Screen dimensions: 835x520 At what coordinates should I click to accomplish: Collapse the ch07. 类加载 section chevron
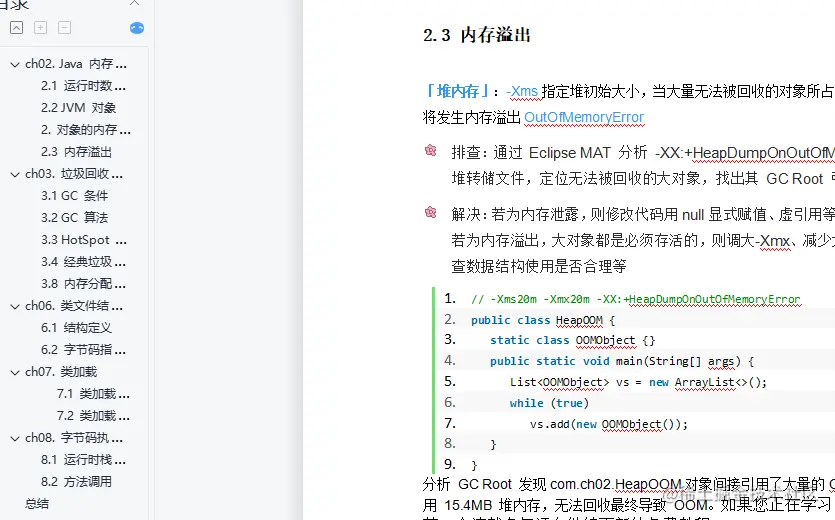point(15,372)
